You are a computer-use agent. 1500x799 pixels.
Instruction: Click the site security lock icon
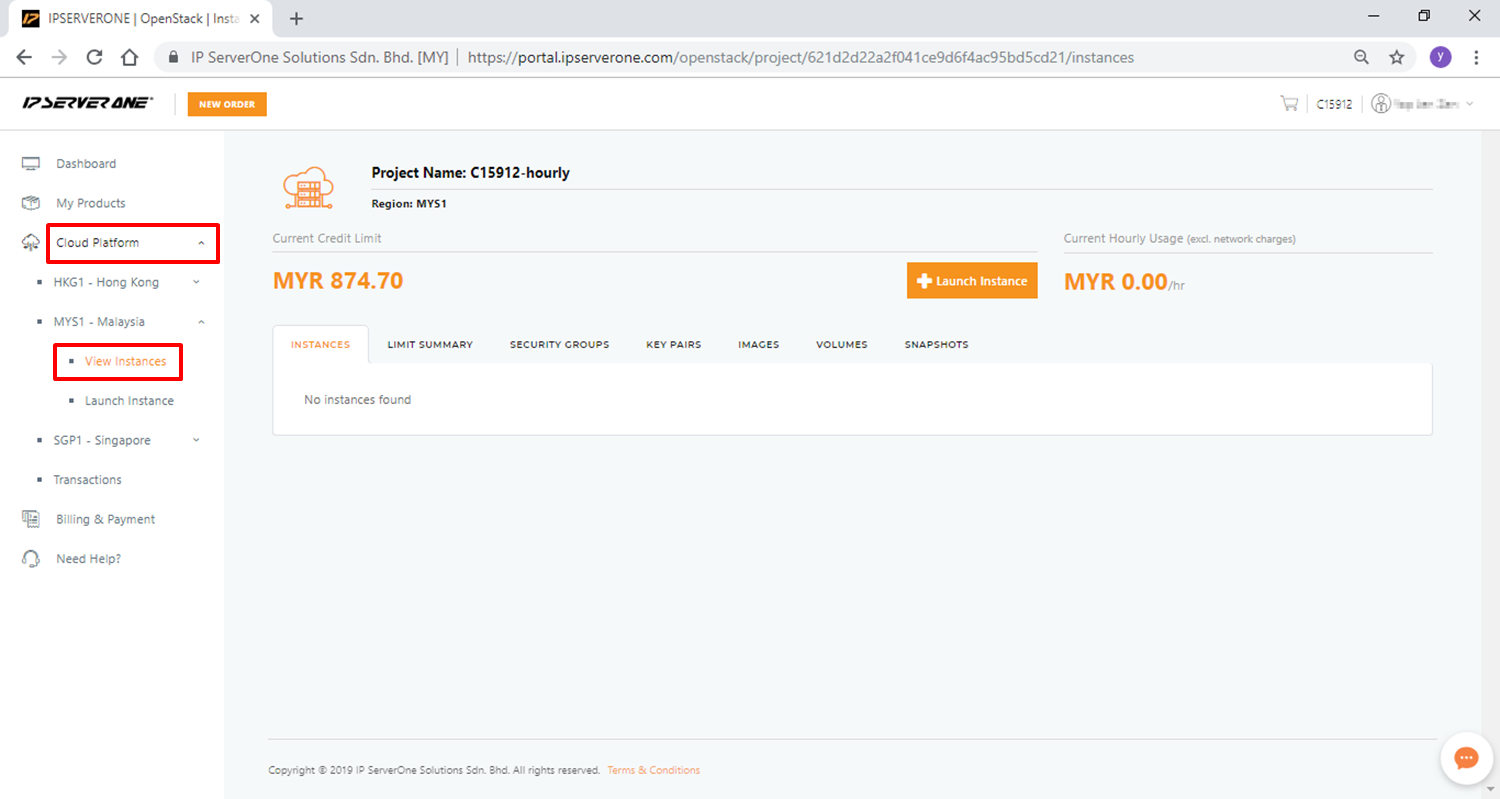[175, 57]
